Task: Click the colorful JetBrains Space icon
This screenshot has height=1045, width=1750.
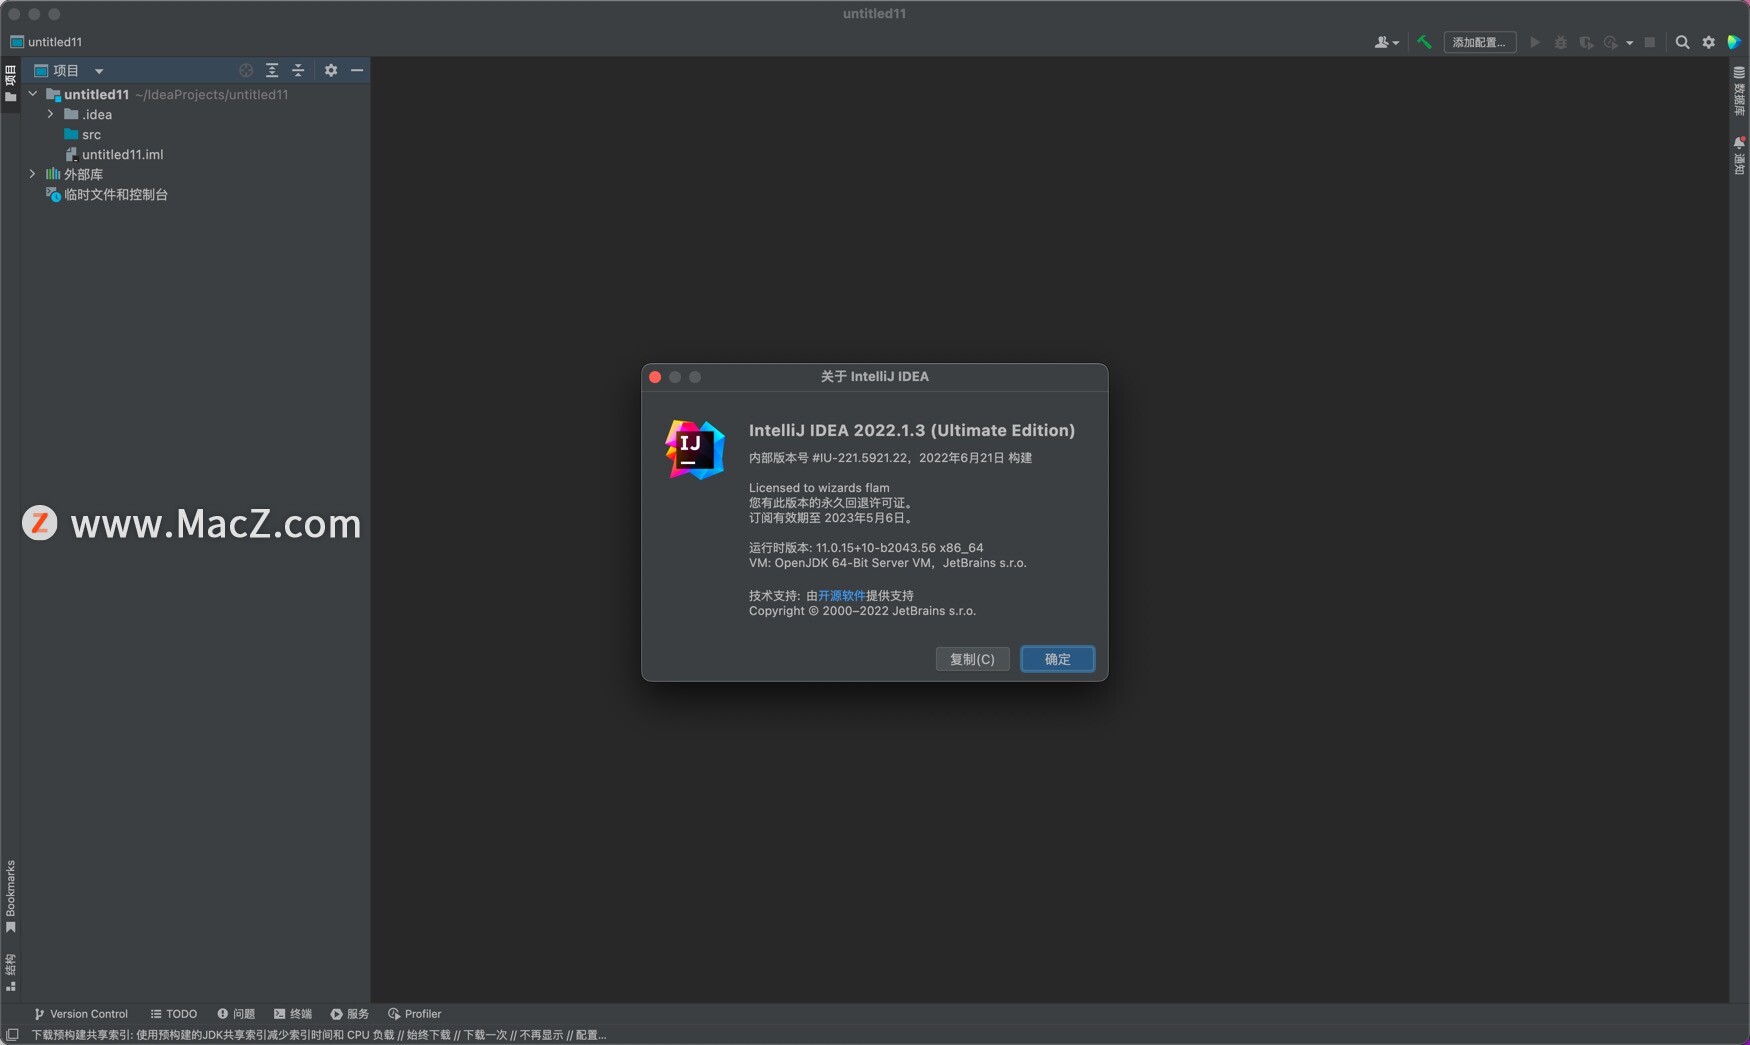Action: click(x=1735, y=42)
